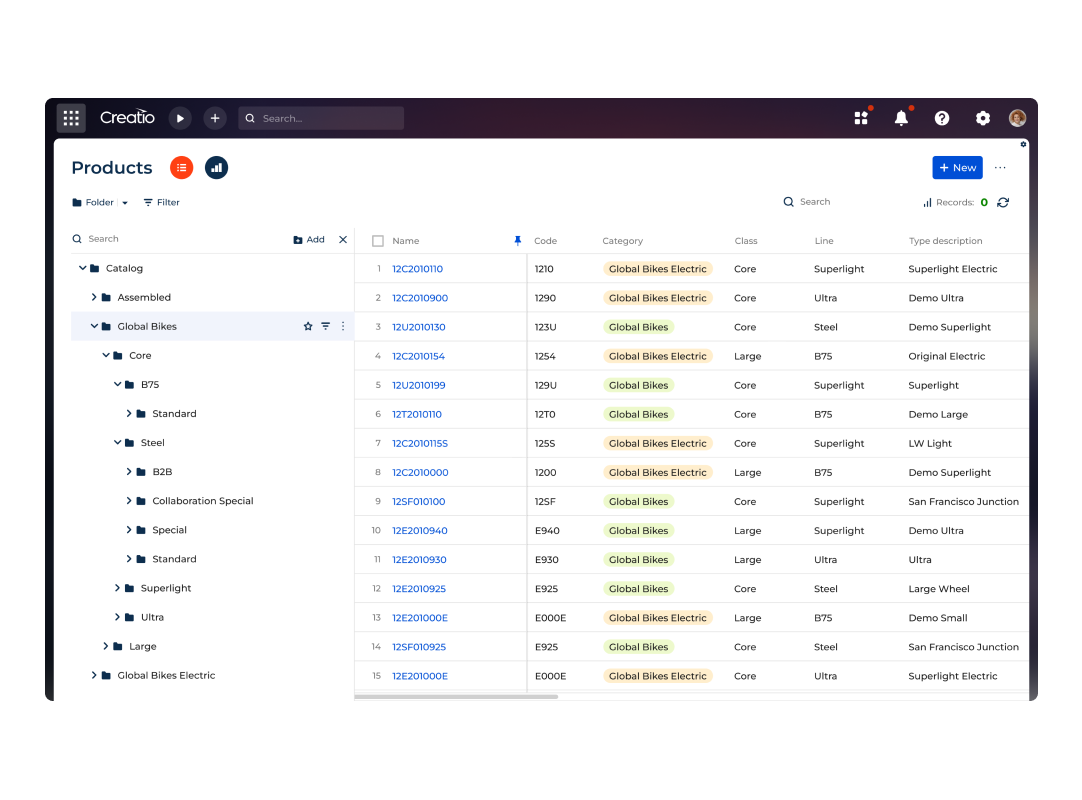Click the Add folder icon
The height and width of the screenshot is (800, 1082).
tap(298, 240)
